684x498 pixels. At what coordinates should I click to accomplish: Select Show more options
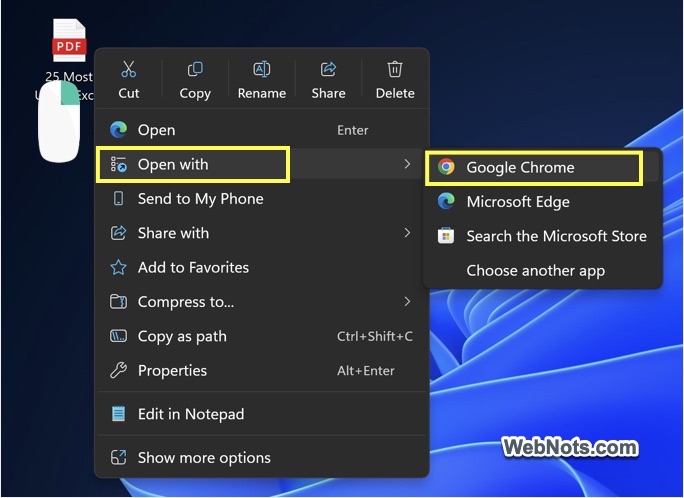tap(261, 457)
